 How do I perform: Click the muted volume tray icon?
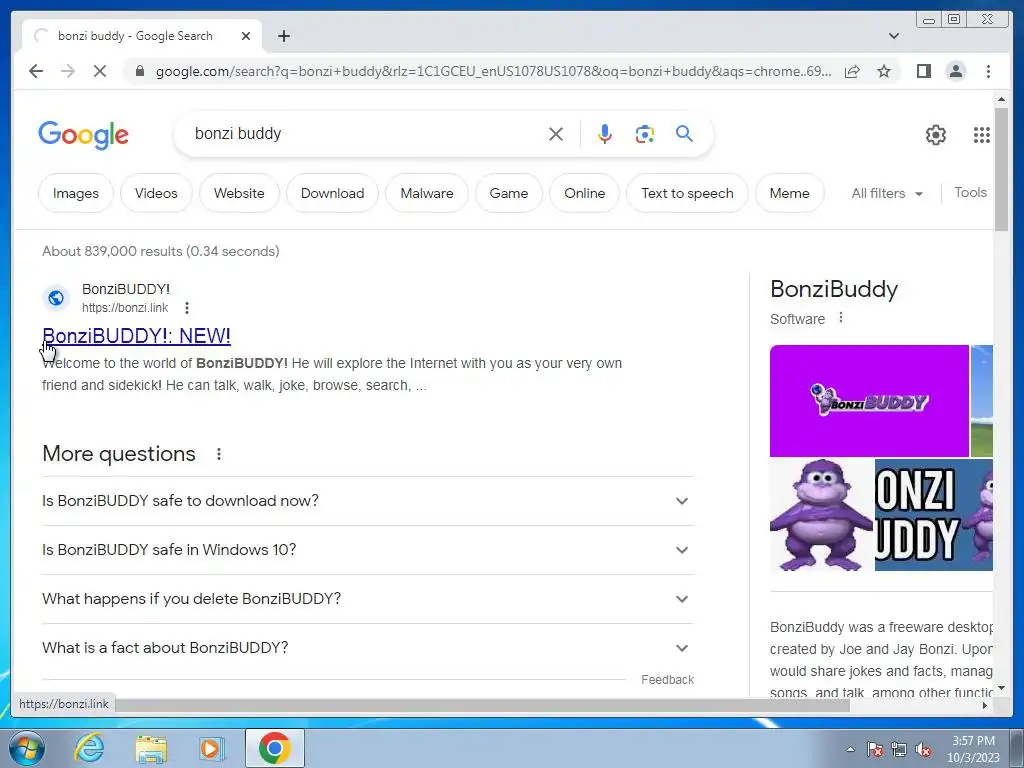click(x=923, y=750)
